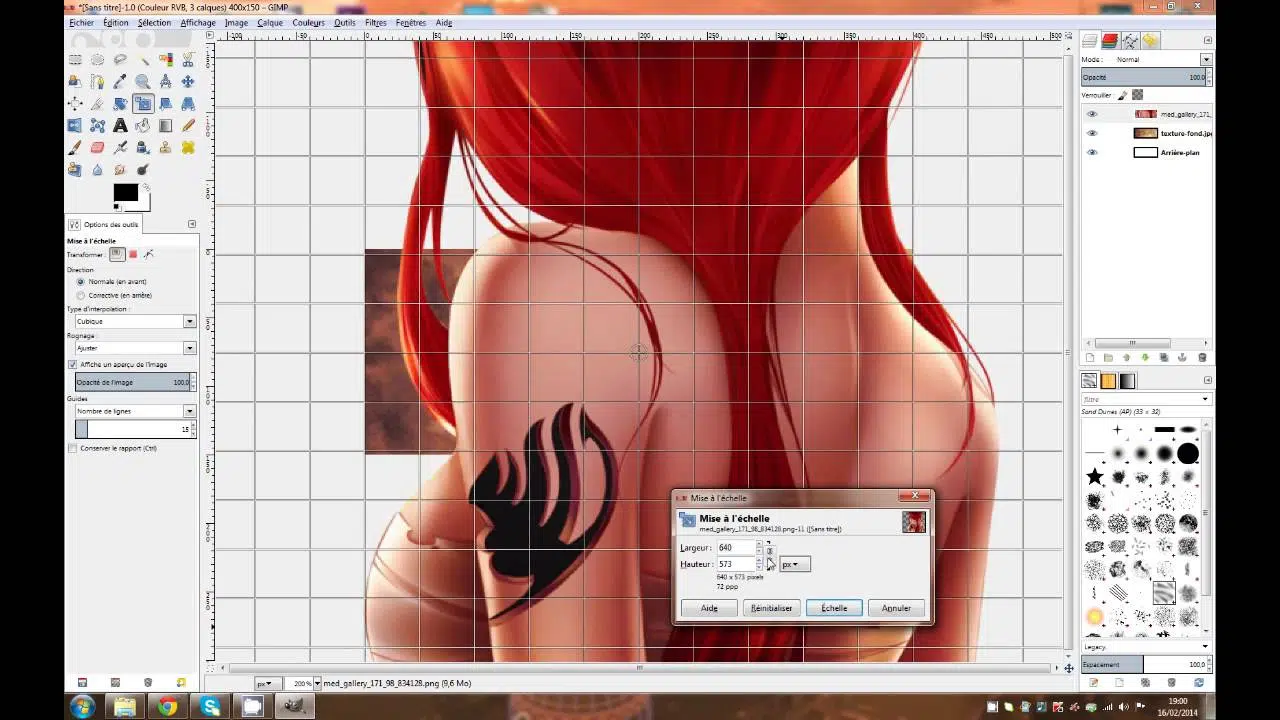Click the anchor layer icon

(1183, 357)
